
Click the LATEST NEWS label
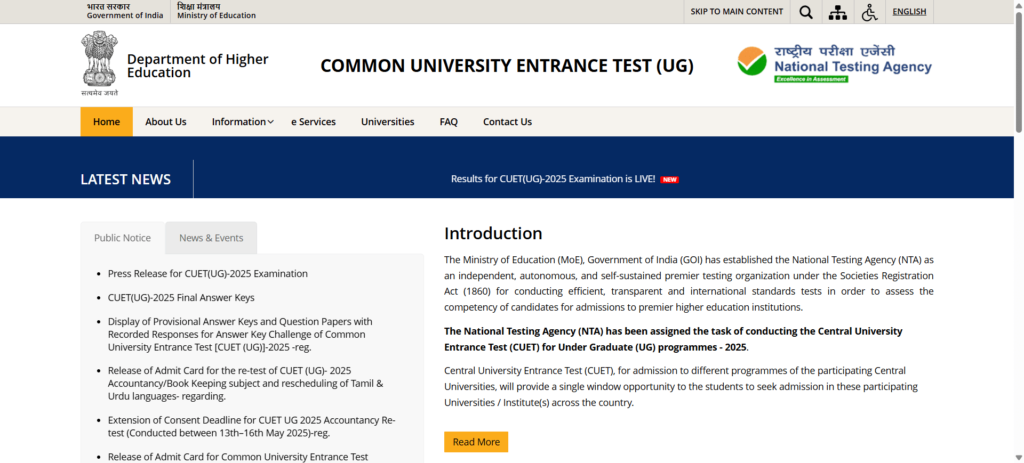coord(125,180)
